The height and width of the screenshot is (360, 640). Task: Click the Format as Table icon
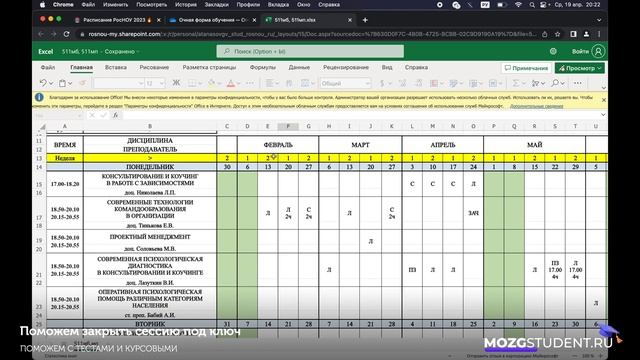453,83
